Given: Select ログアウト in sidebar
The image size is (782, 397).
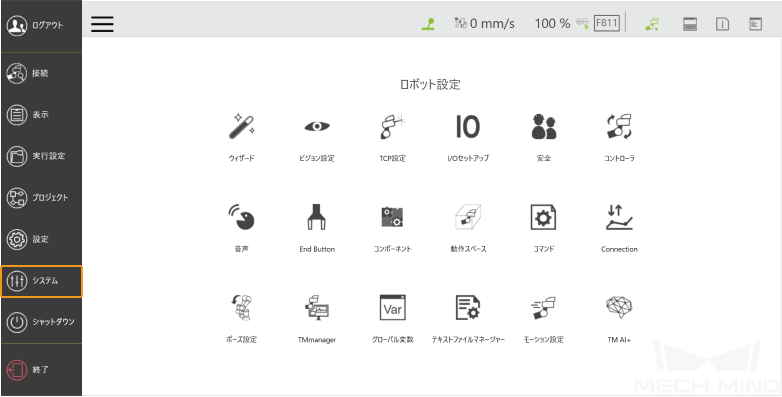Looking at the screenshot, I should coord(41,26).
